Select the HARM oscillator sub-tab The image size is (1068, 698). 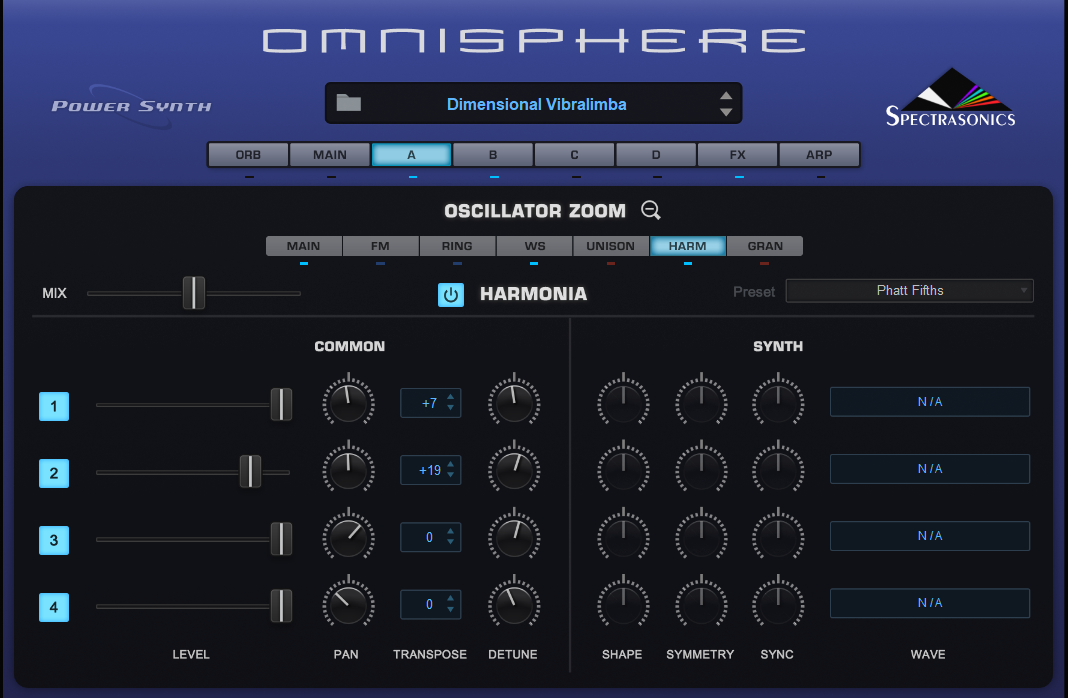pos(687,246)
